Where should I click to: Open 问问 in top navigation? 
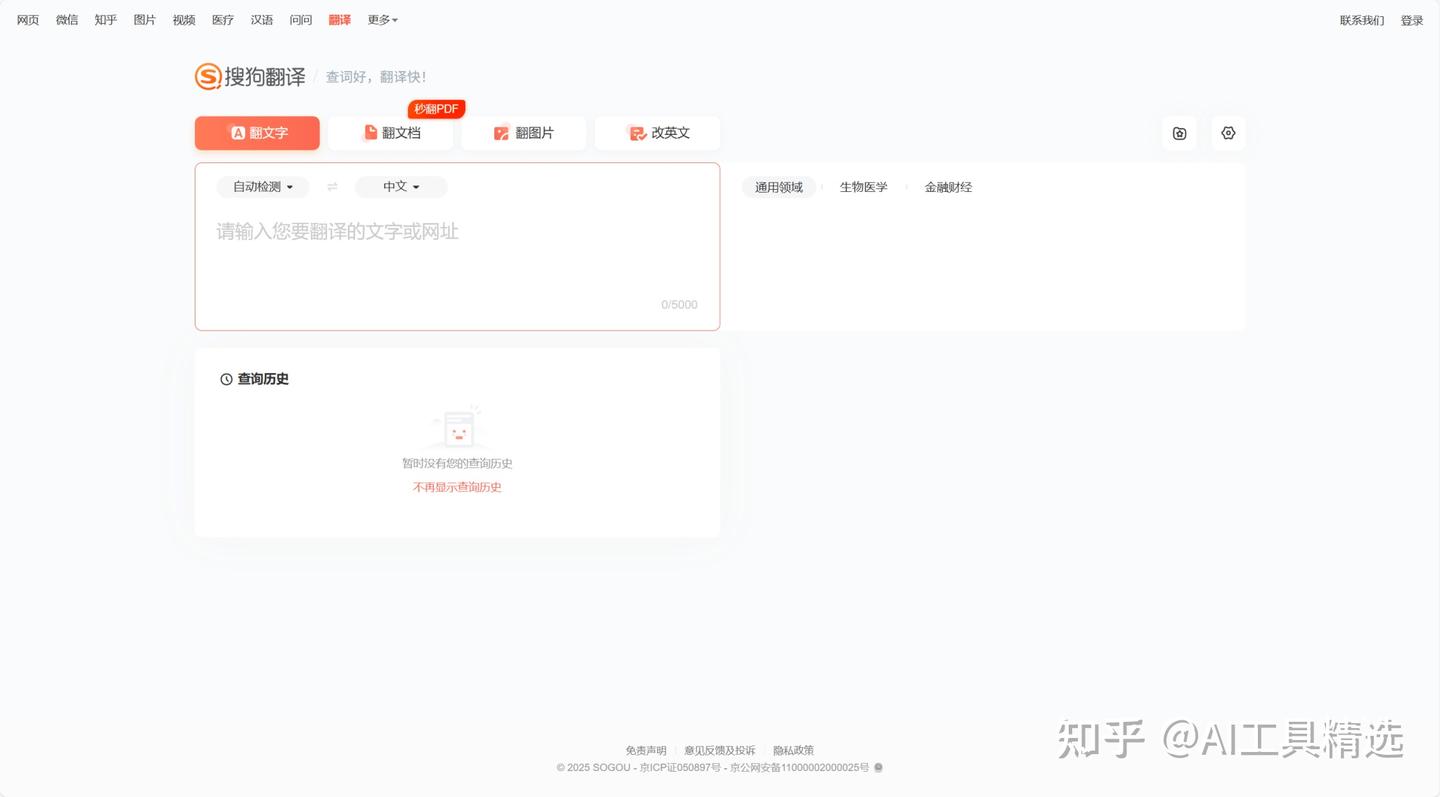click(301, 20)
